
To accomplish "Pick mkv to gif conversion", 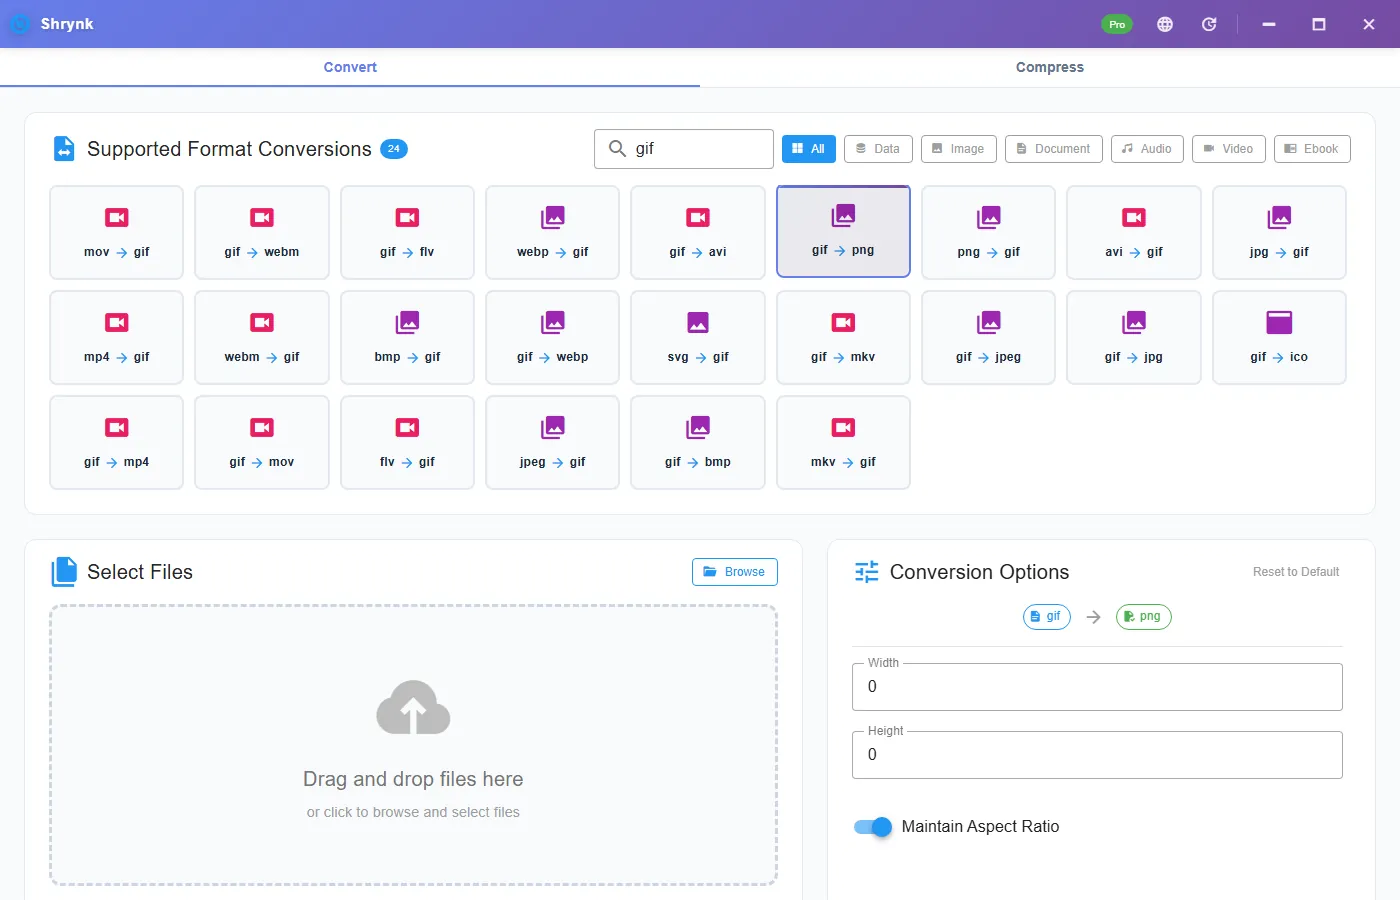I will coord(843,442).
